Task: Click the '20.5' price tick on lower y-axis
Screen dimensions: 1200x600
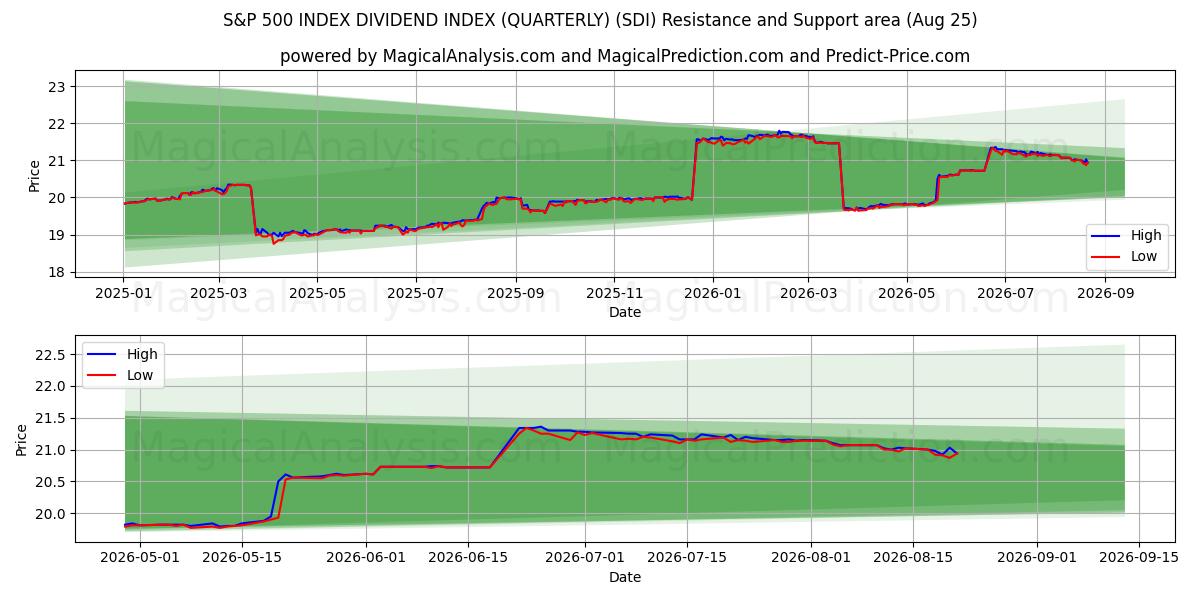Action: tap(51, 482)
